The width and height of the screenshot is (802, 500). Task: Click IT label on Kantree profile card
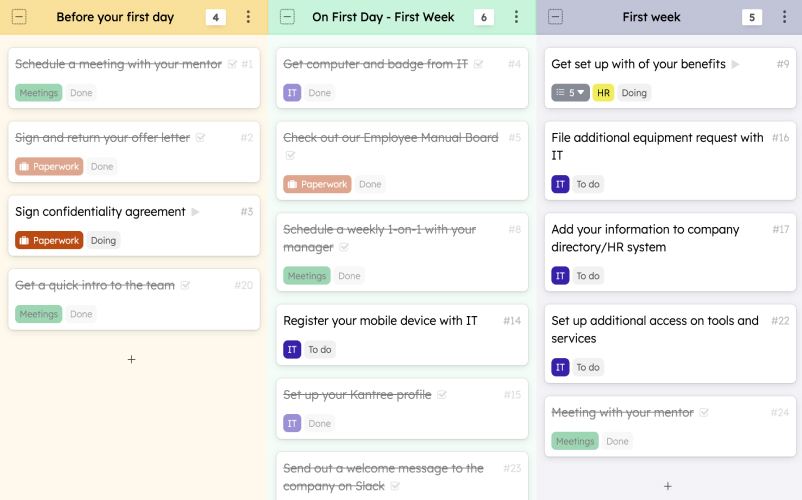point(292,423)
